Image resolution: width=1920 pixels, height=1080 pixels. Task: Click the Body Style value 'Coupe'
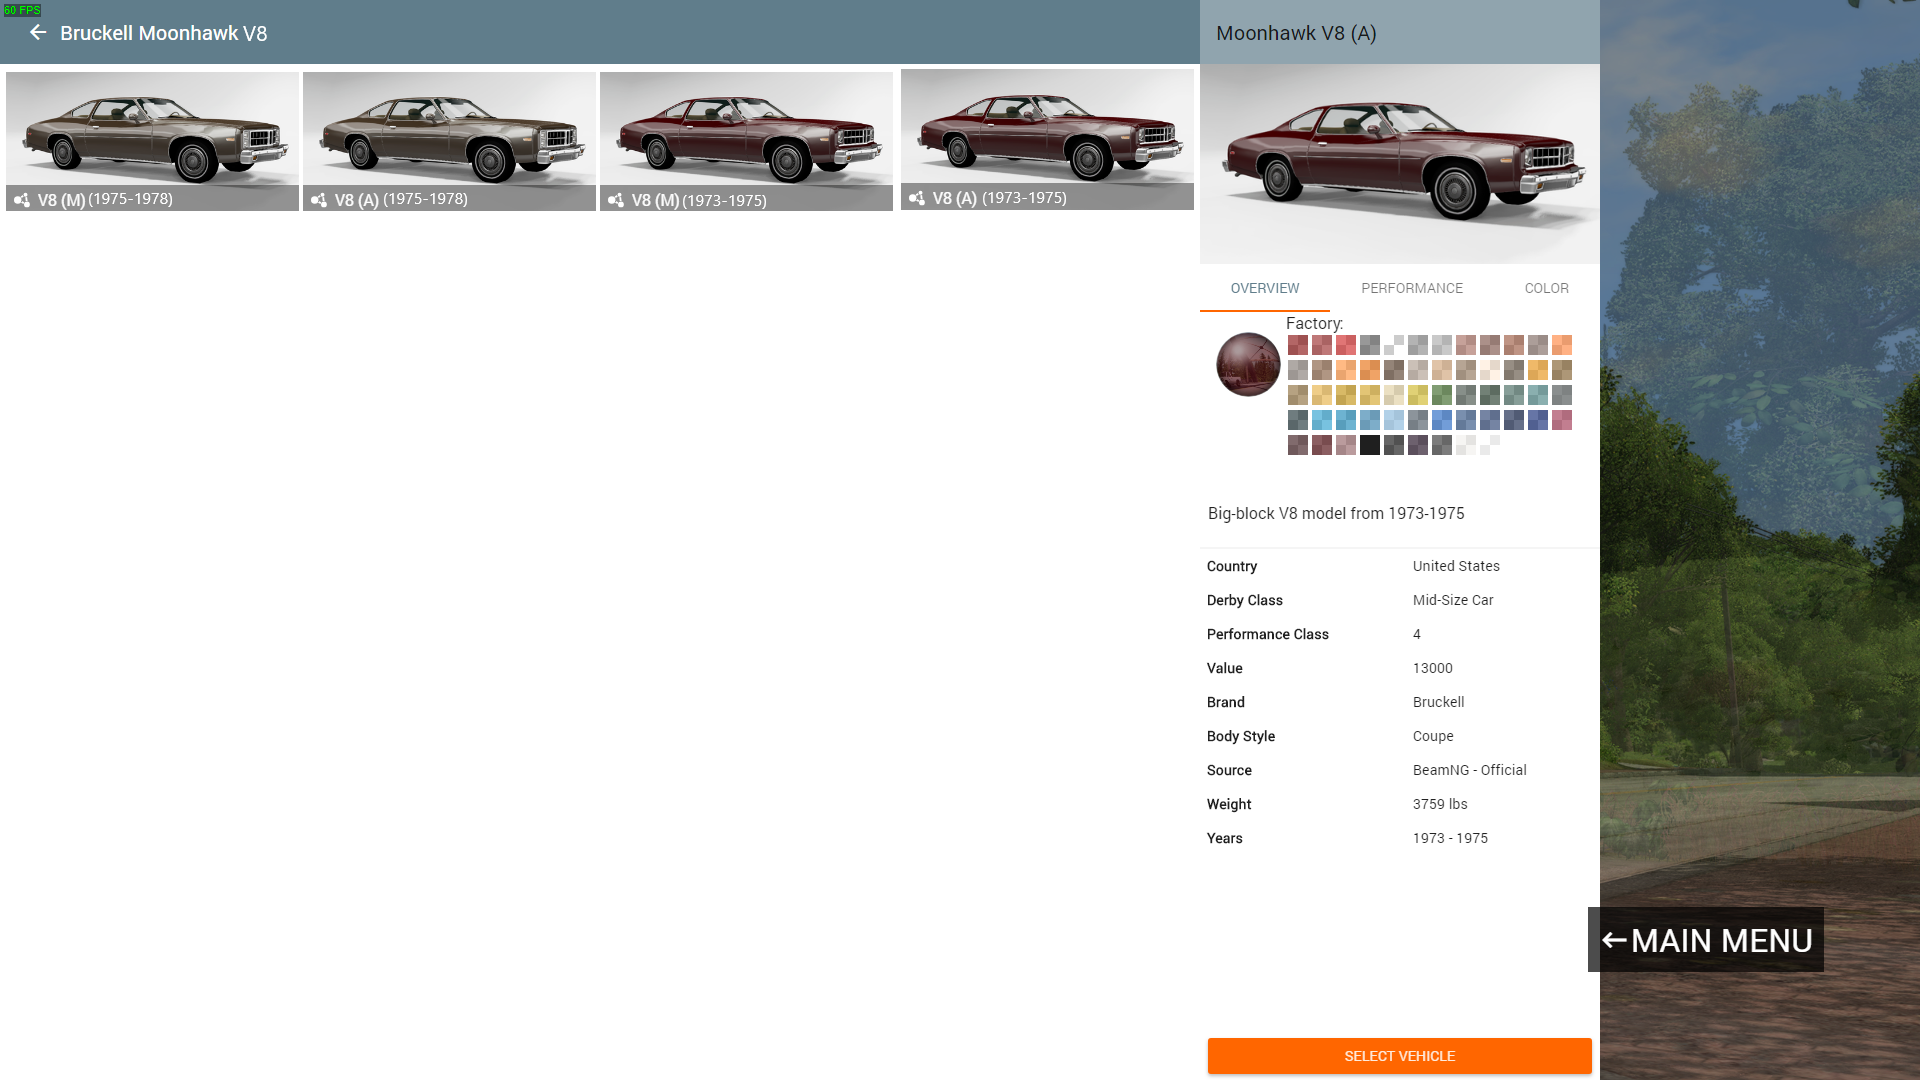1433,736
